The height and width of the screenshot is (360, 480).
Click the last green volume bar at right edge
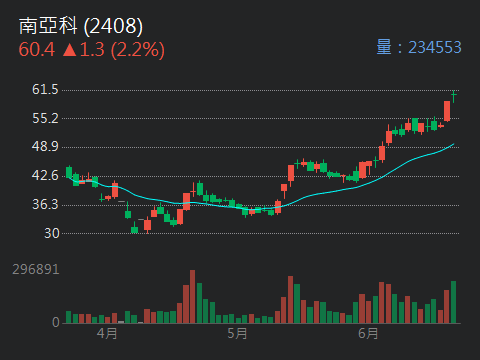click(x=453, y=302)
